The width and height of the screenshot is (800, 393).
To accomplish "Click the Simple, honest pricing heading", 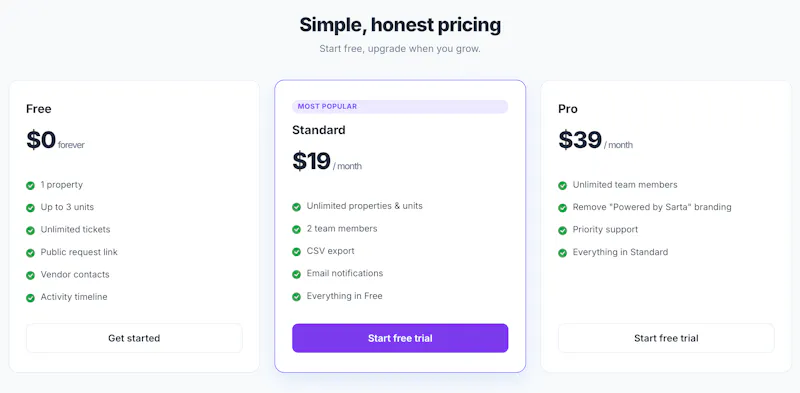I will (400, 24).
